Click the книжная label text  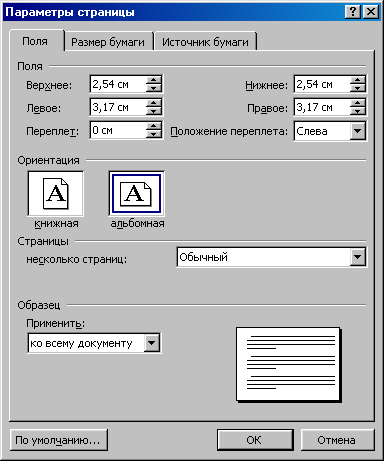click(56, 223)
